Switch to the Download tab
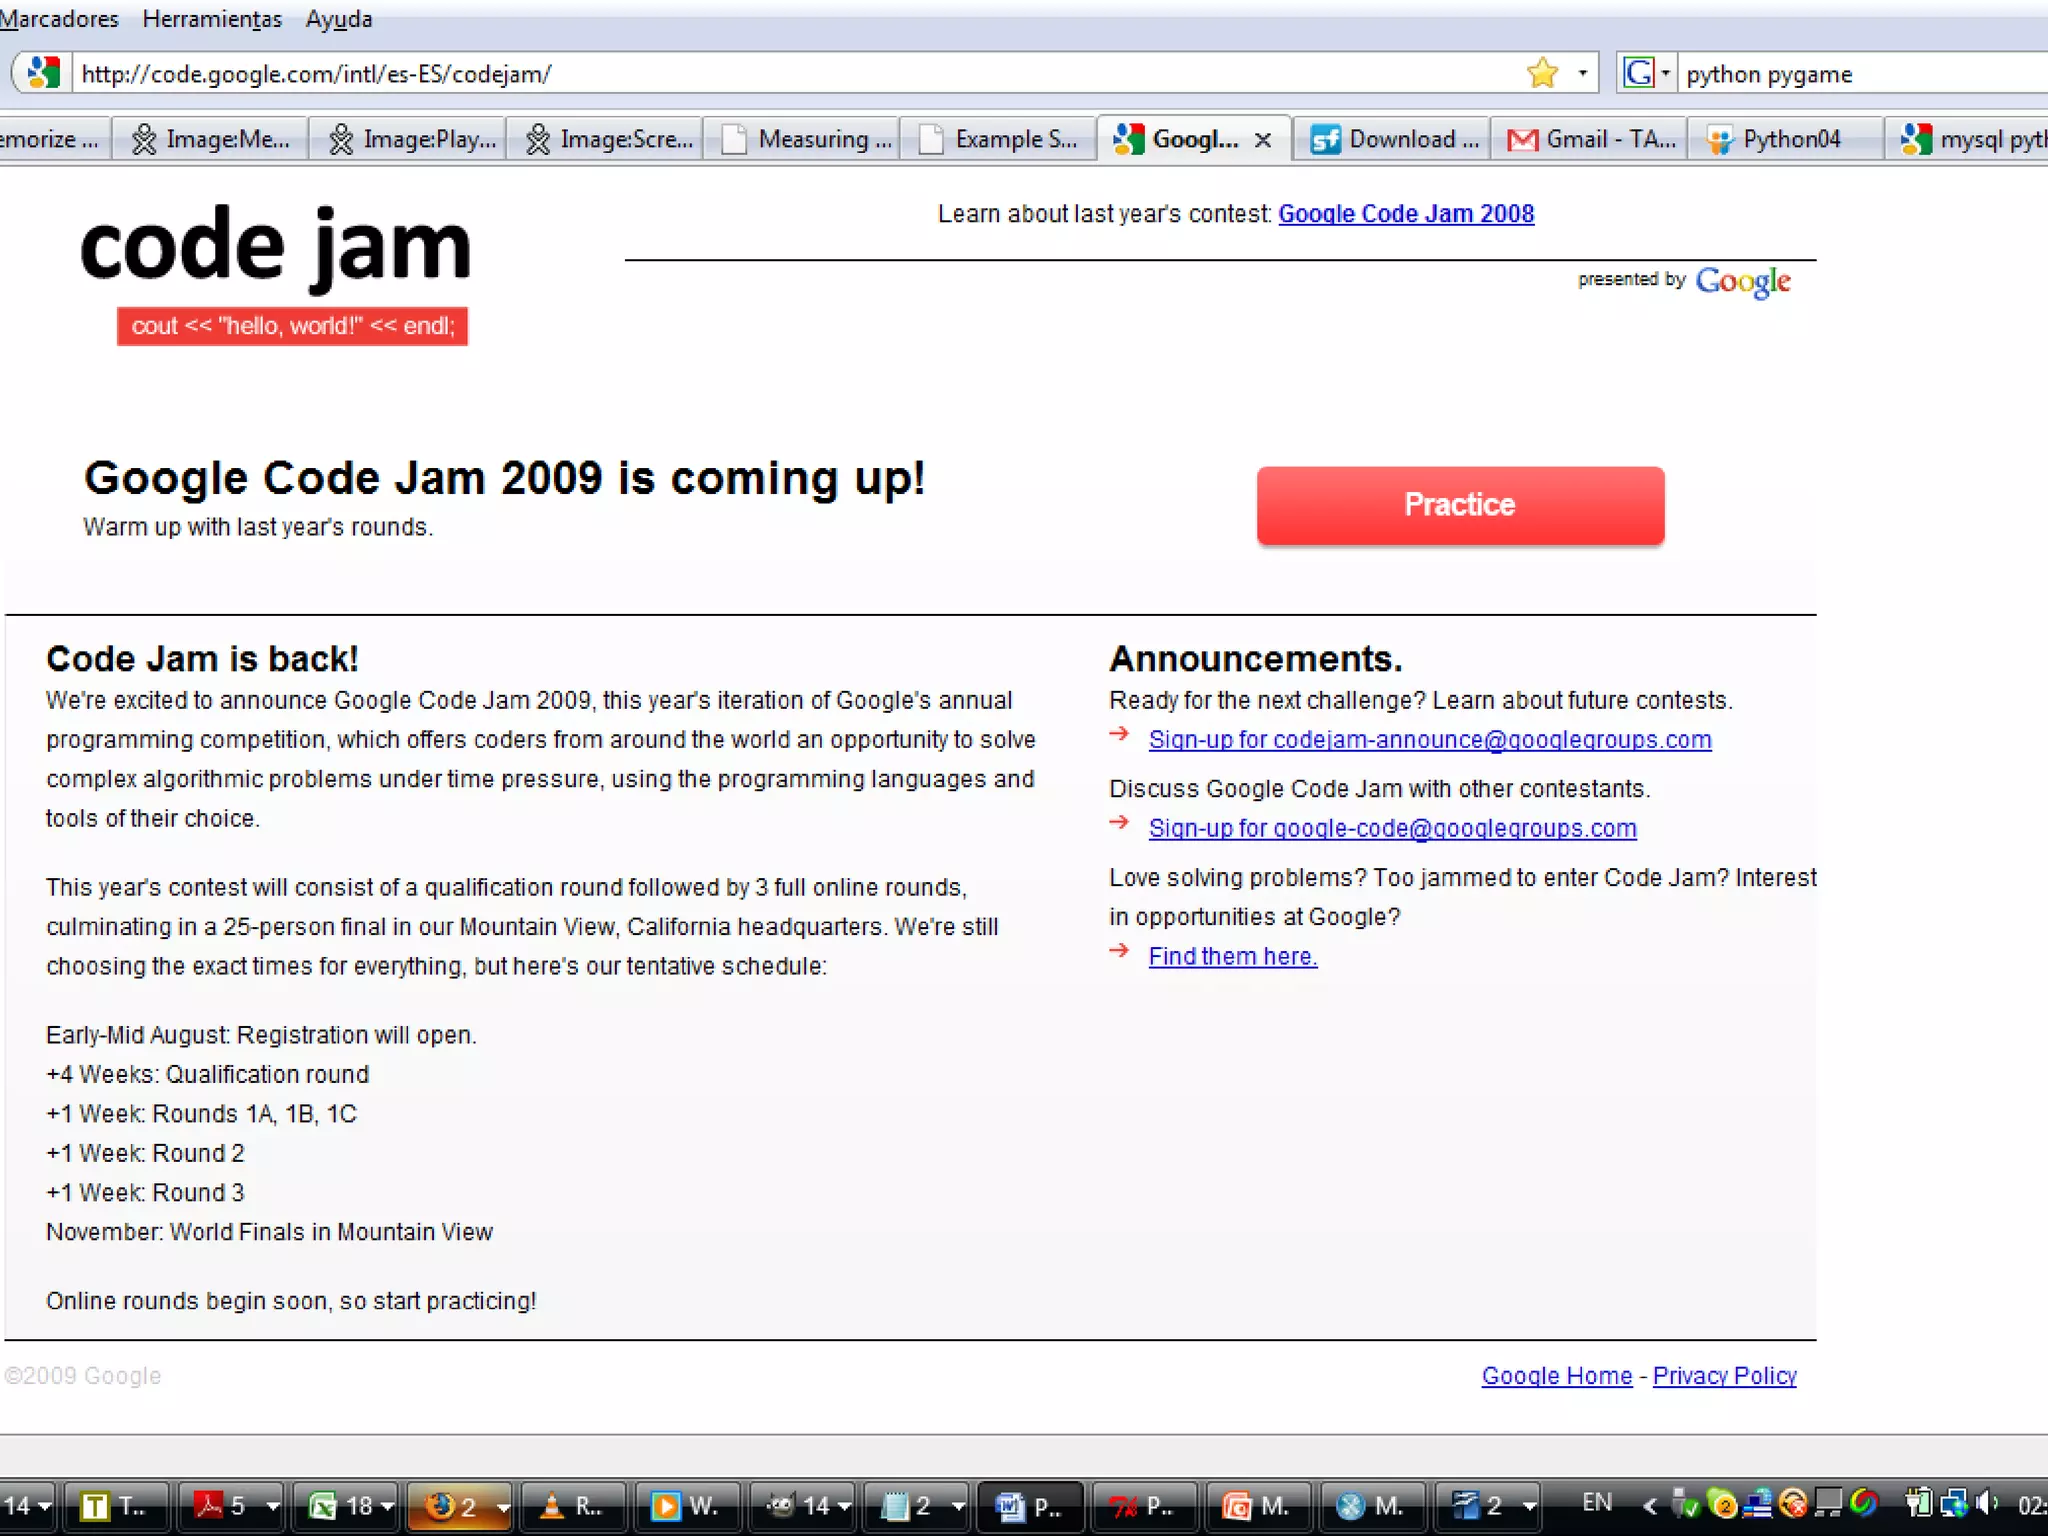The image size is (2048, 1536). (1394, 140)
